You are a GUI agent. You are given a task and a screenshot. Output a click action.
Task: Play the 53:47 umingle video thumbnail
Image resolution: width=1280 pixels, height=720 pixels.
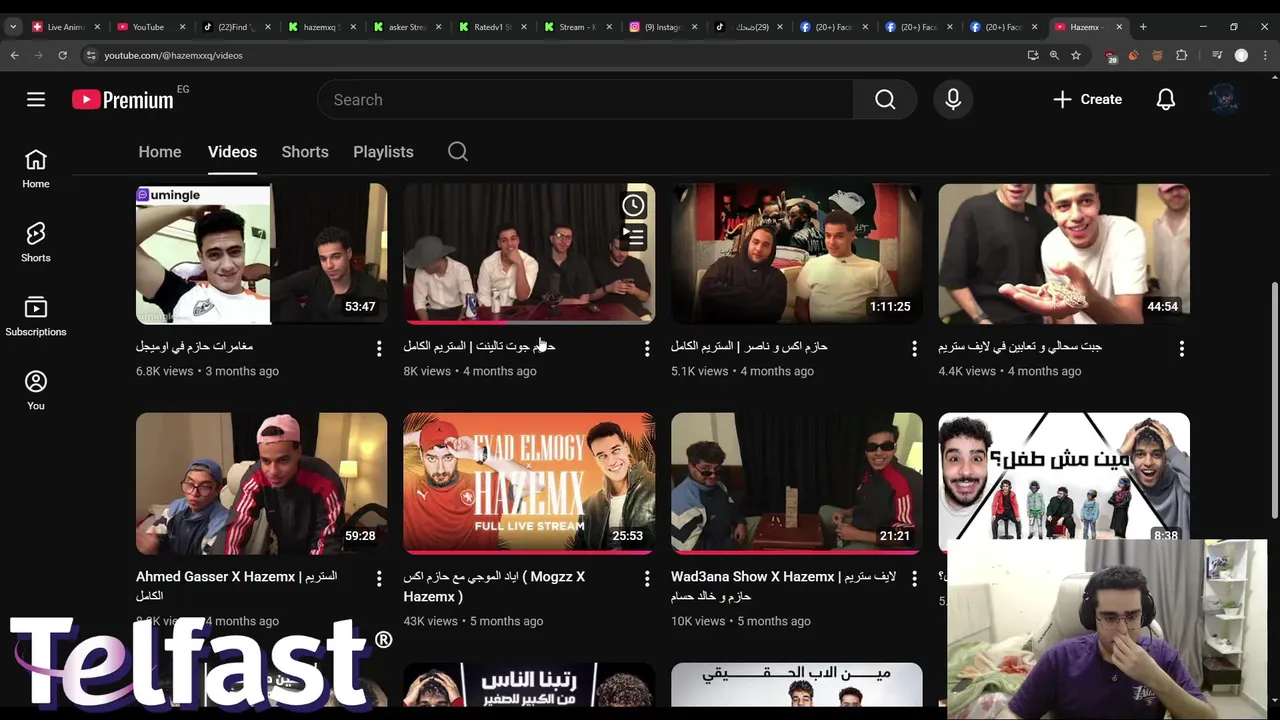261,254
